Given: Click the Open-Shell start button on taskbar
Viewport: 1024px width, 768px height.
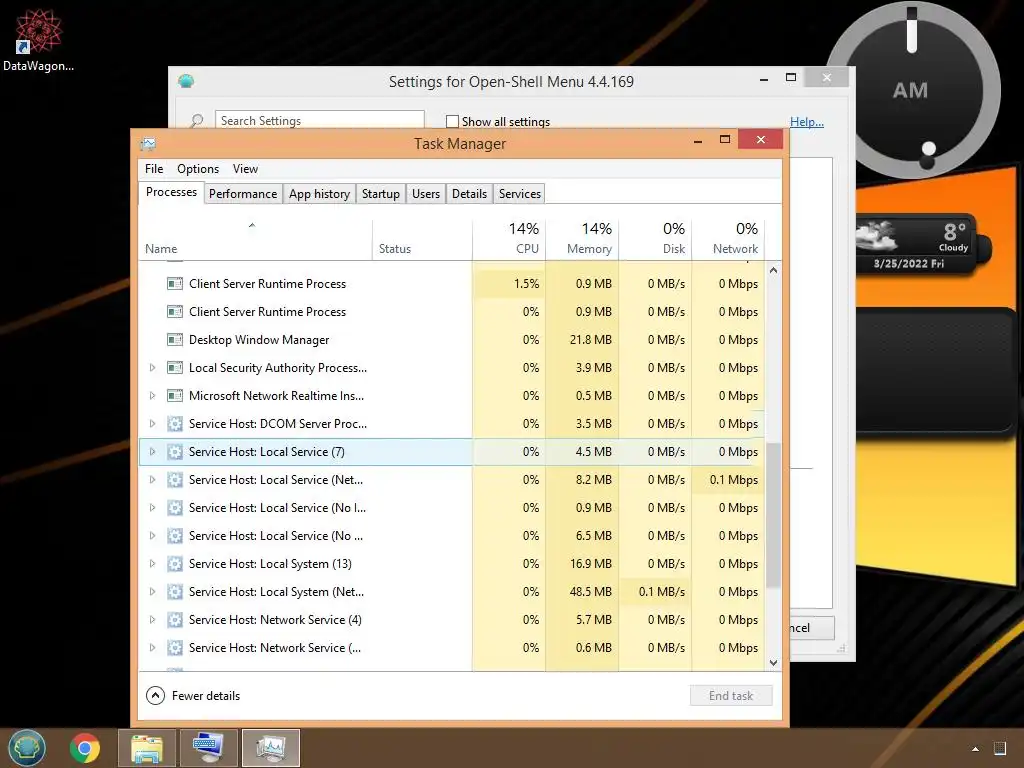Looking at the screenshot, I should pyautogui.click(x=27, y=747).
